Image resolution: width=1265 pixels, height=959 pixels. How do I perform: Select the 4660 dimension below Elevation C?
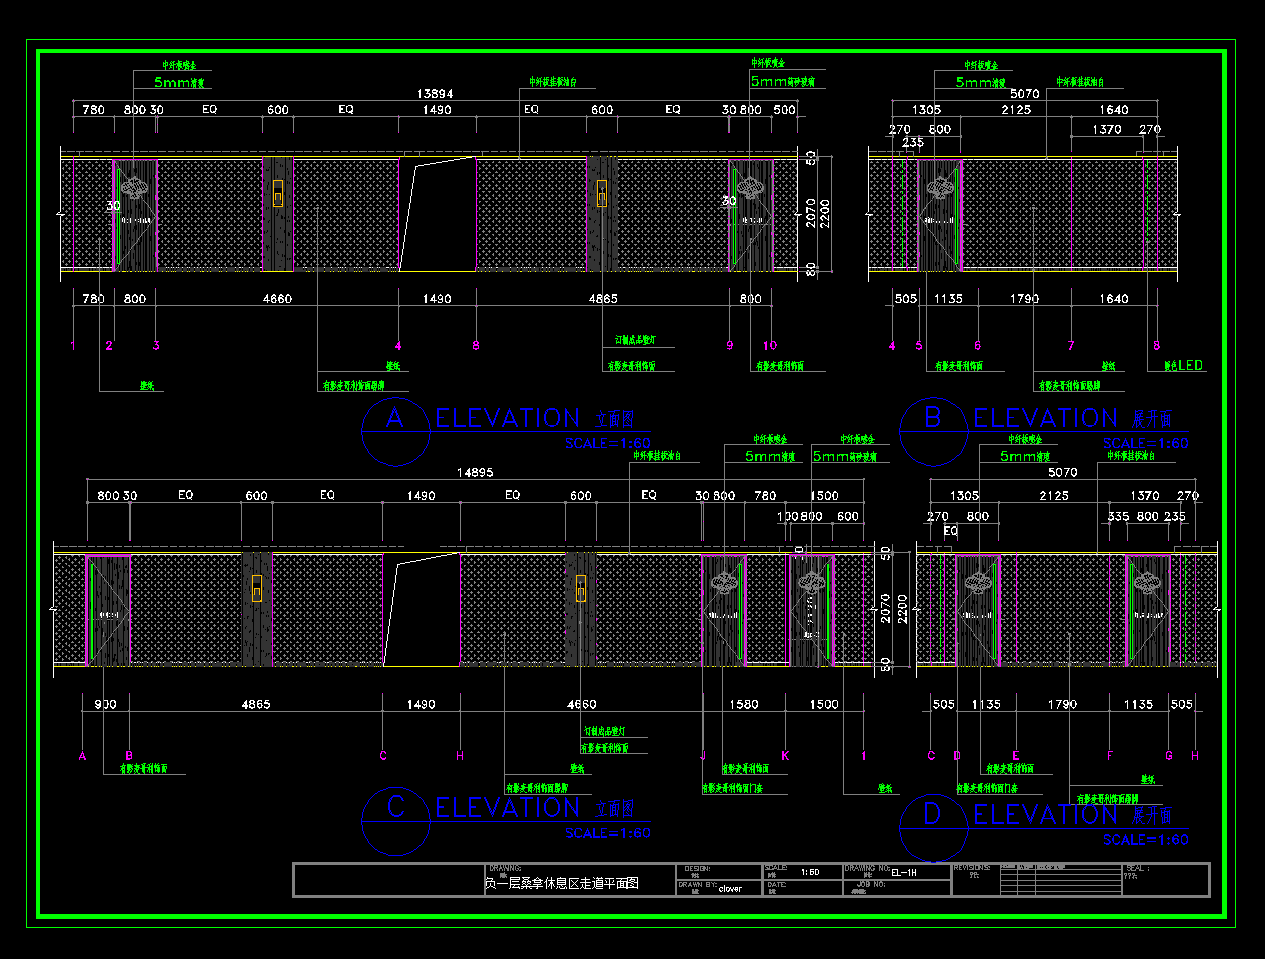(x=581, y=705)
